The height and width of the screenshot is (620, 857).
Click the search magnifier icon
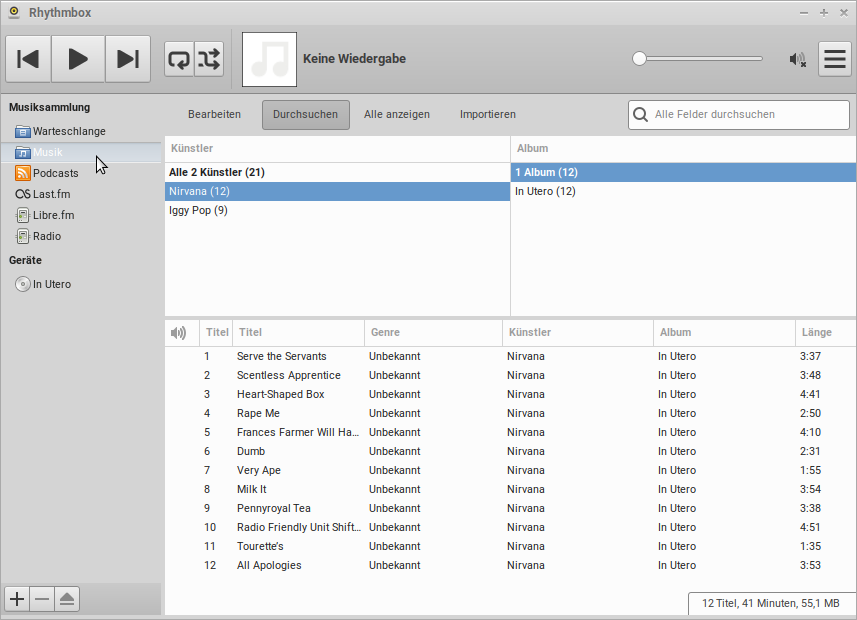[x=640, y=114]
